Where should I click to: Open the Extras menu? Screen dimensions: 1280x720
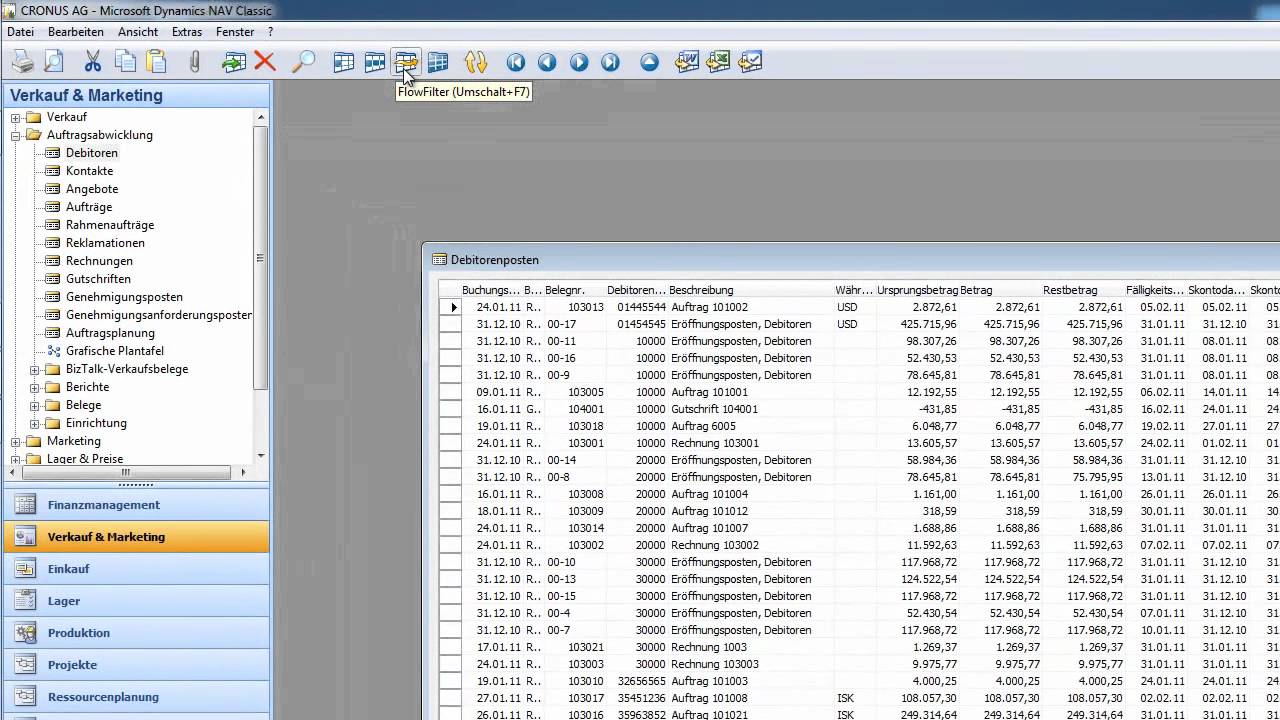(187, 32)
